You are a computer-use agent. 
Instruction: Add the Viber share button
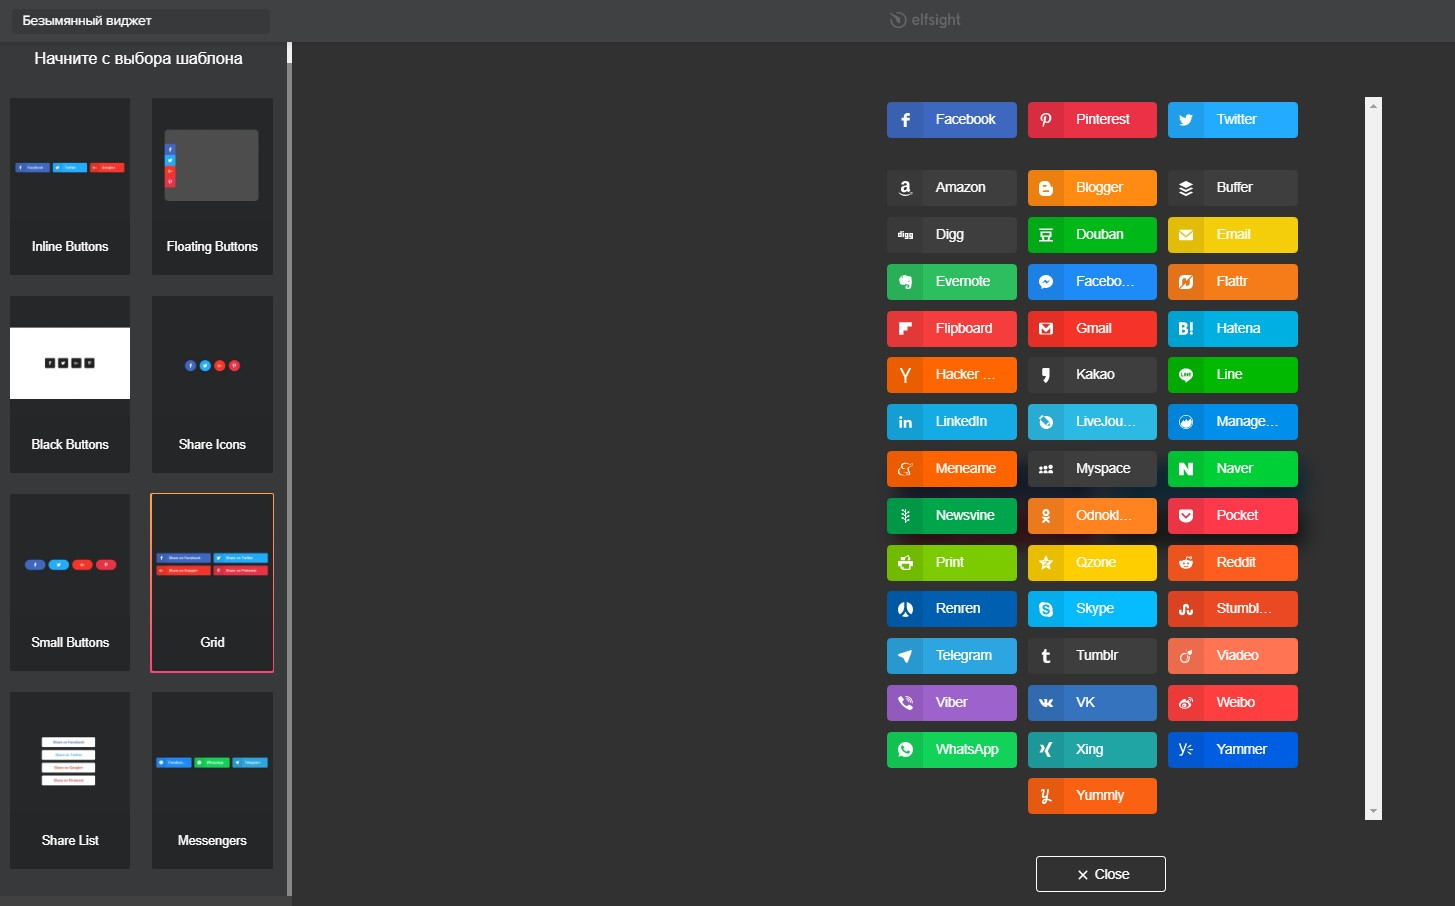pyautogui.click(x=951, y=703)
